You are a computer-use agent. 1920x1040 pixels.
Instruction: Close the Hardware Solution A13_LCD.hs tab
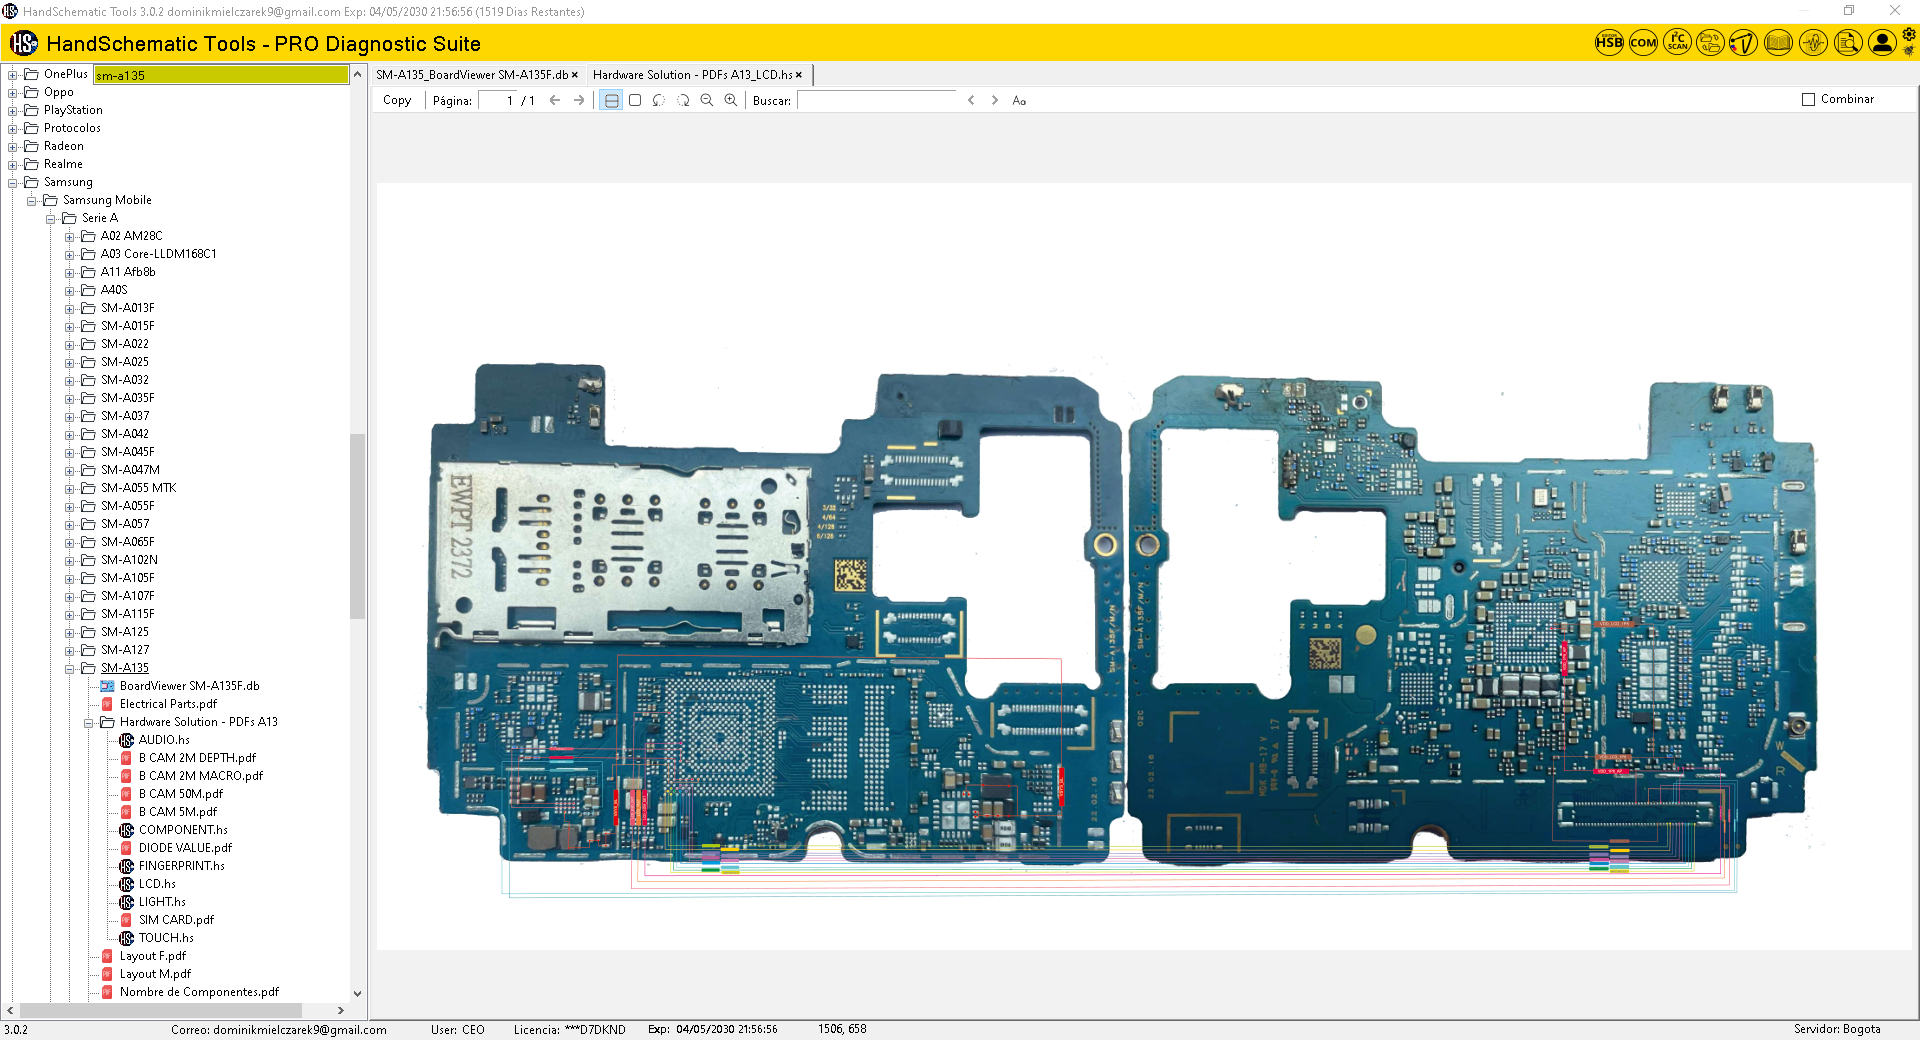point(799,75)
